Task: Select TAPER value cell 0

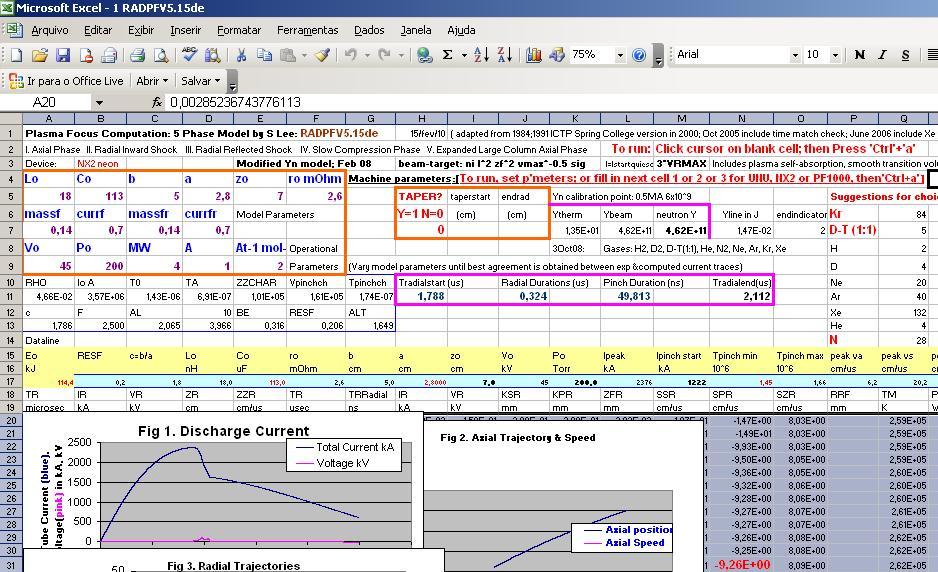Action: [x=421, y=230]
